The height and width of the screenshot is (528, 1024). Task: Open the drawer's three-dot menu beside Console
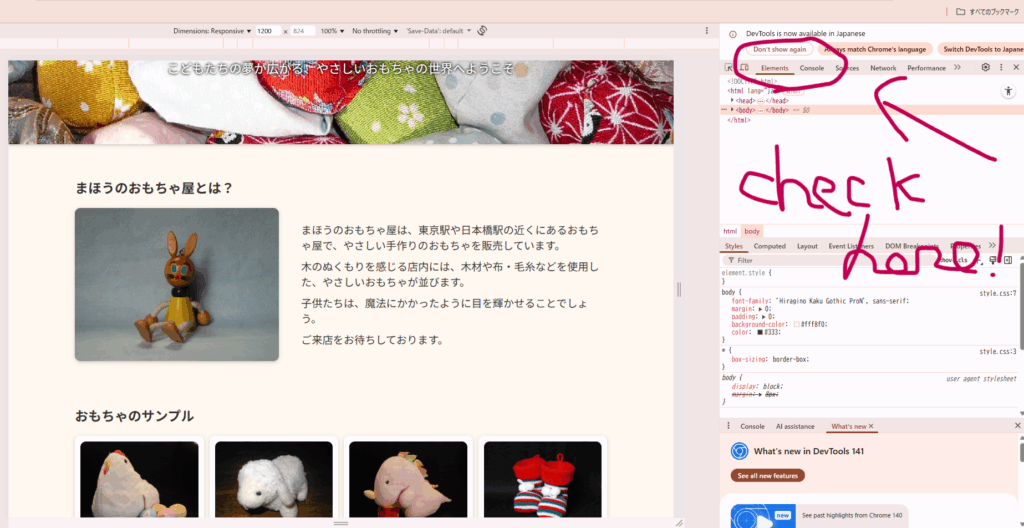click(x=728, y=426)
